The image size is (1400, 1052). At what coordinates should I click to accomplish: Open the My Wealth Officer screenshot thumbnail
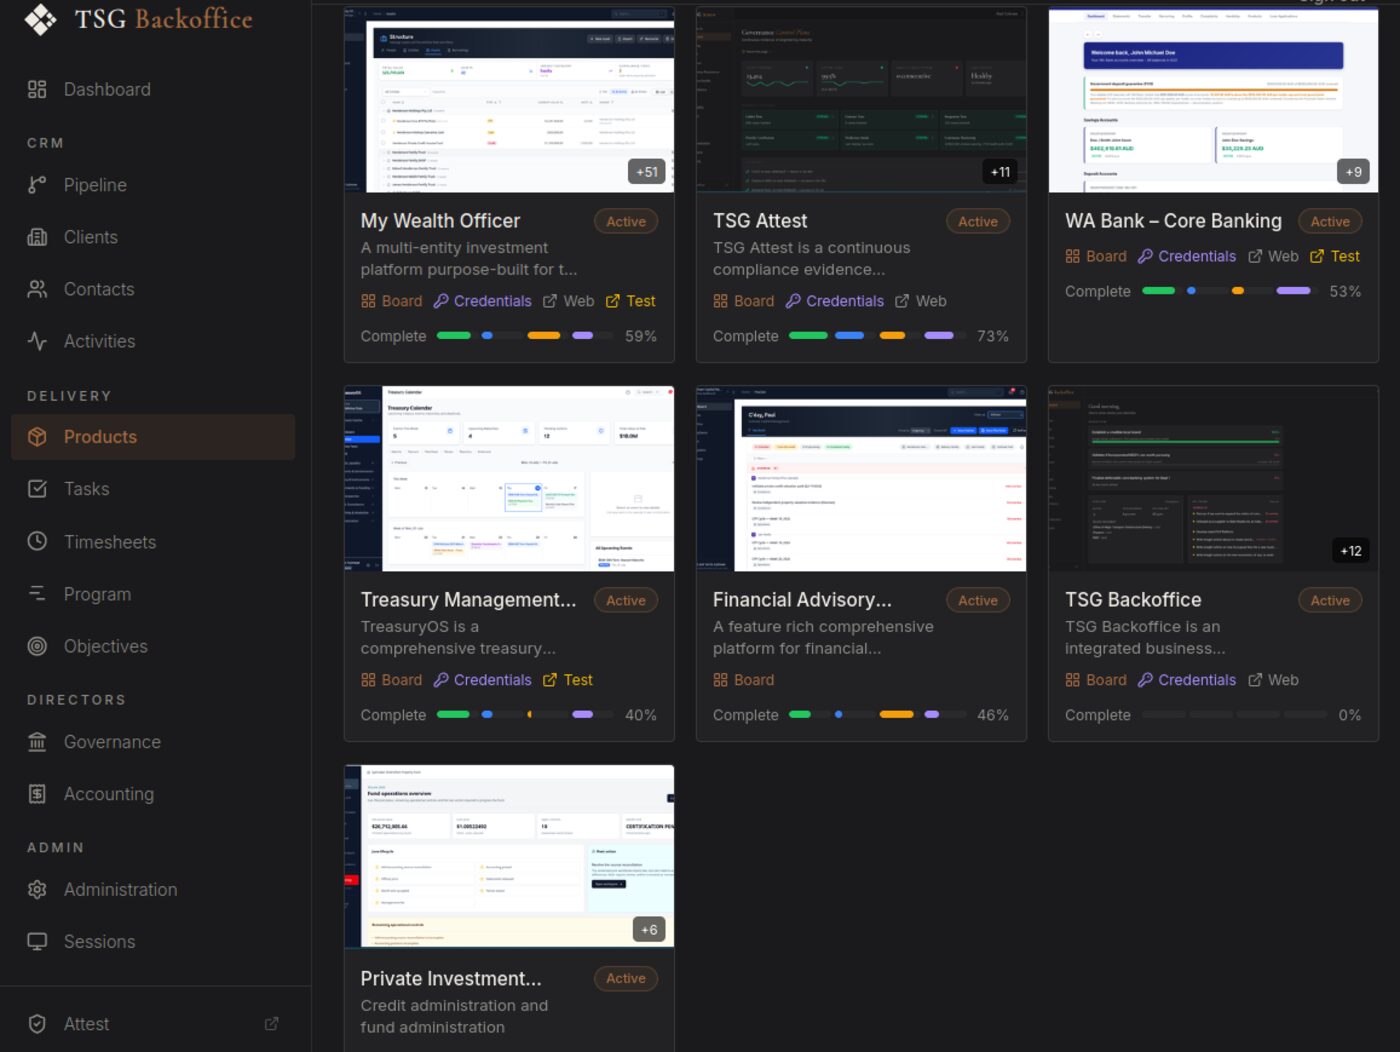point(509,100)
